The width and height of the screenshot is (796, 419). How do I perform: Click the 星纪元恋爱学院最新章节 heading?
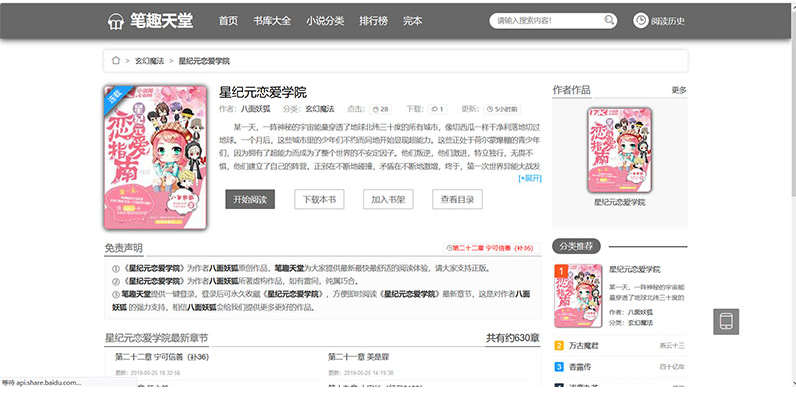pyautogui.click(x=156, y=338)
